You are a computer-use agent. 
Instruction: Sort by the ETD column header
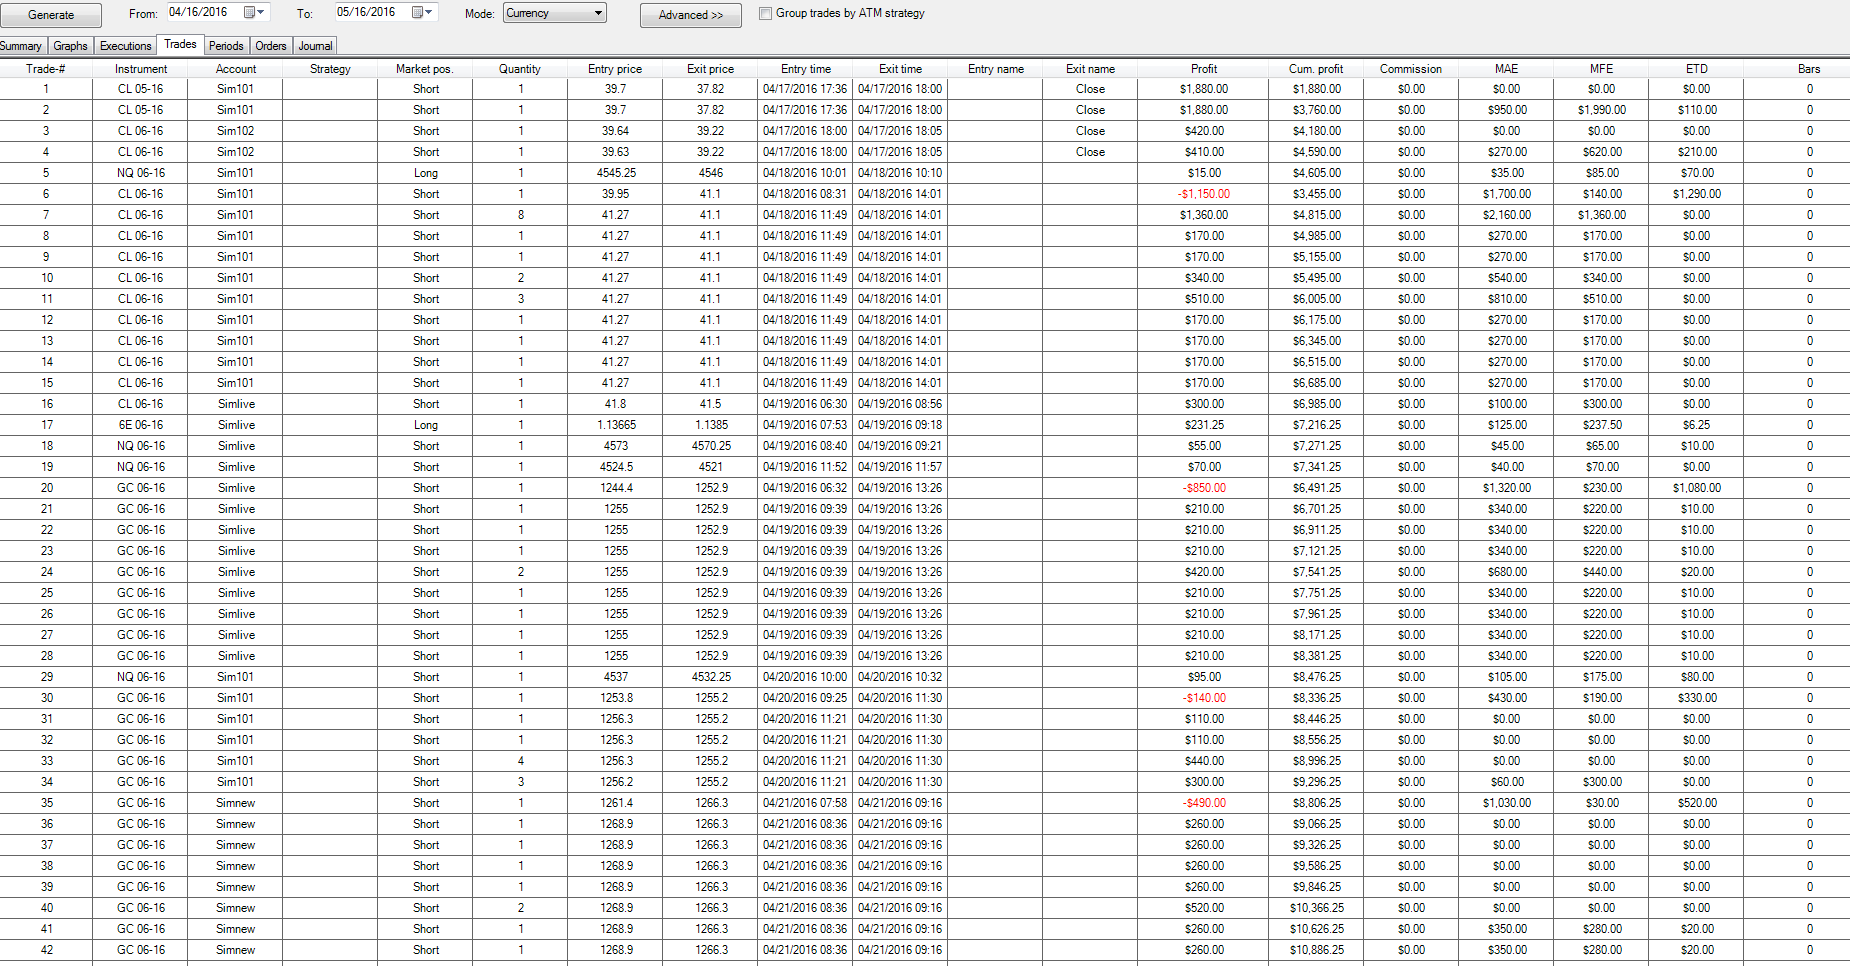pyautogui.click(x=1697, y=69)
